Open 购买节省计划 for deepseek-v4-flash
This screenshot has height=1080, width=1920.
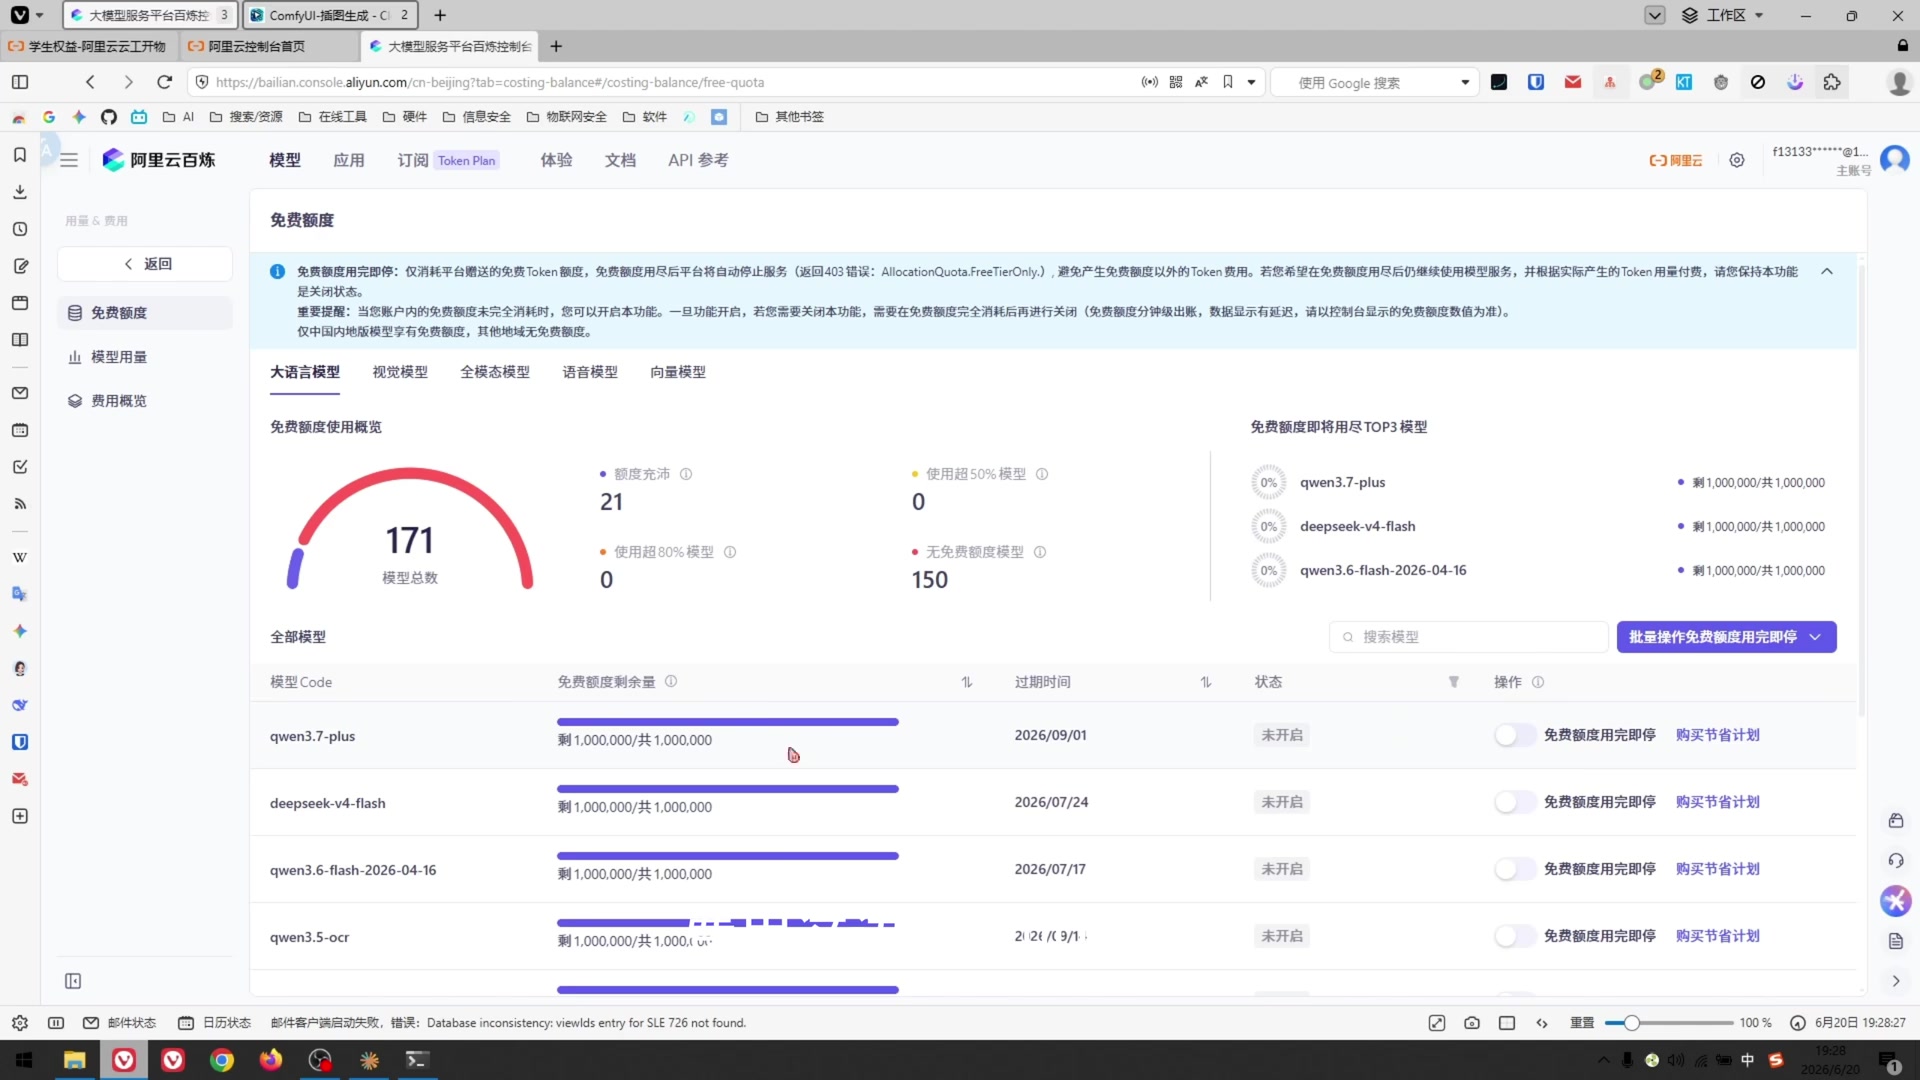1718,802
